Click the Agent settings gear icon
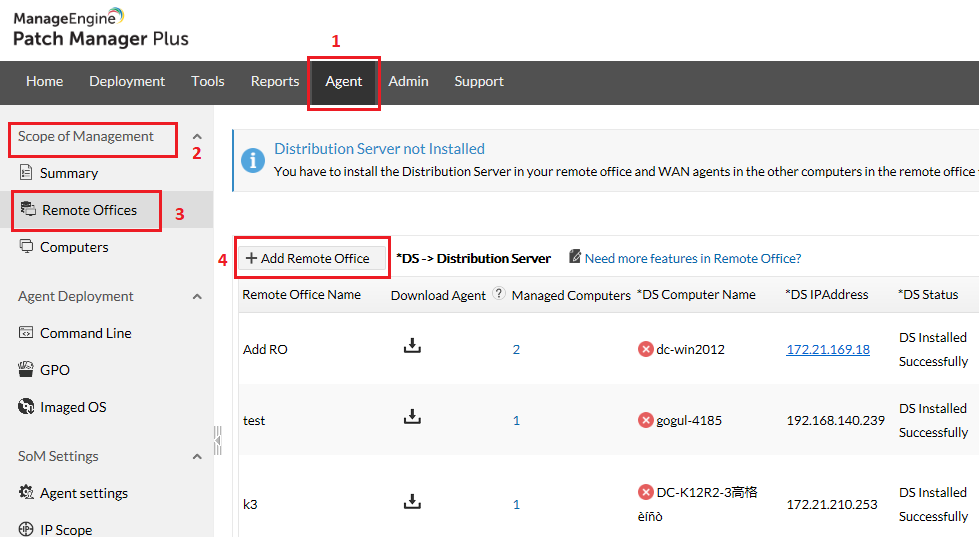 click(26, 492)
